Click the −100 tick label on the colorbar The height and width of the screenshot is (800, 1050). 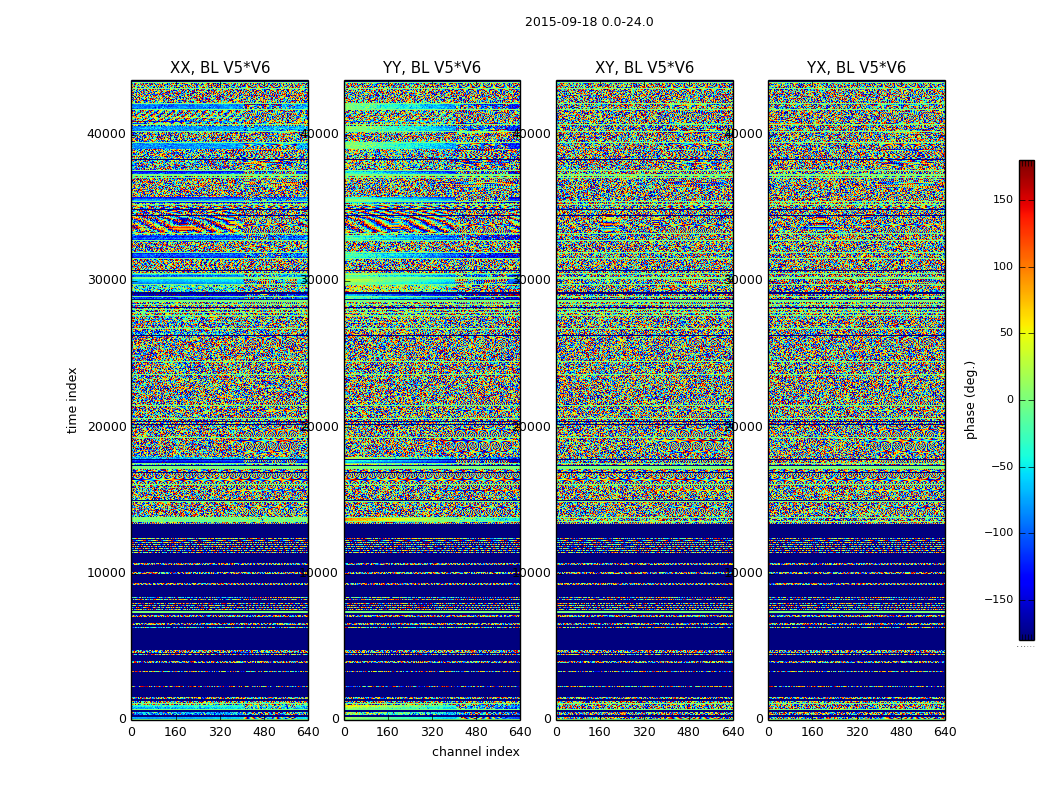pos(998,533)
